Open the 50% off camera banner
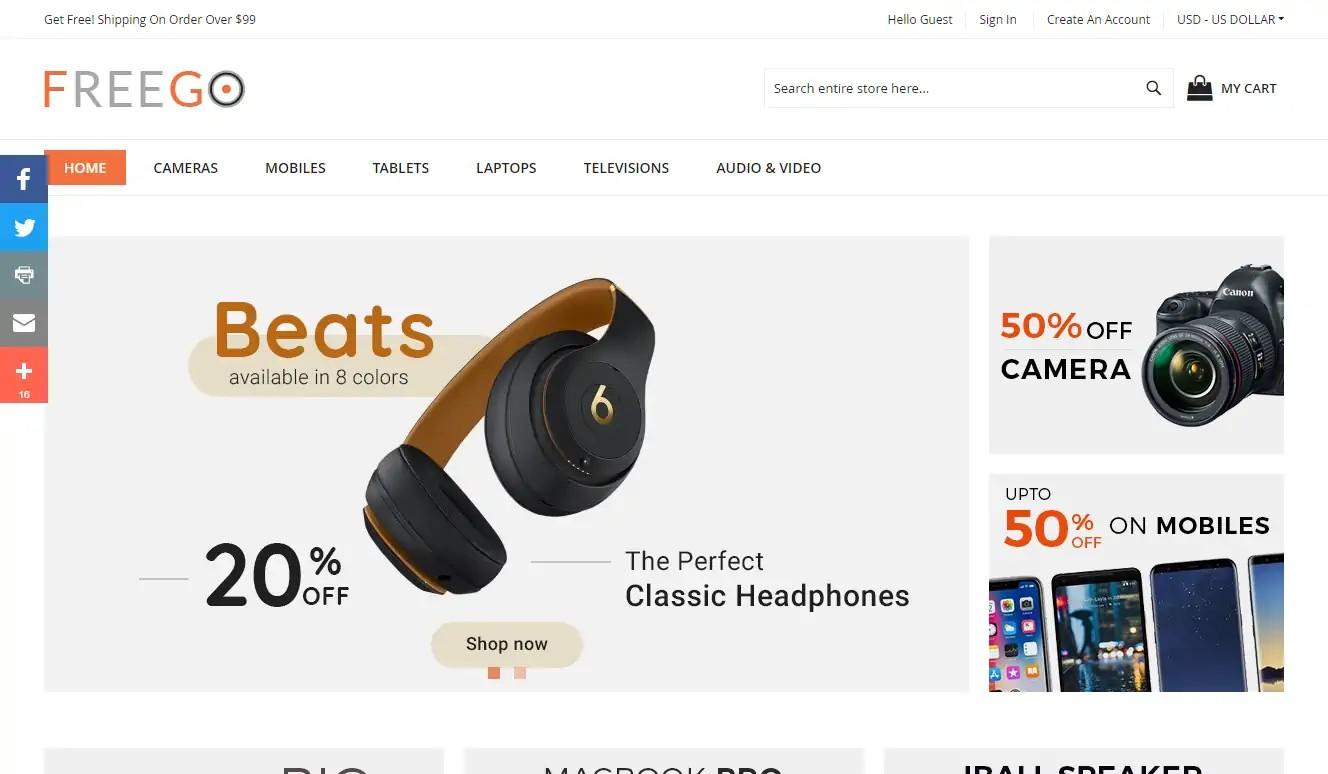The image size is (1328, 774). point(1136,345)
